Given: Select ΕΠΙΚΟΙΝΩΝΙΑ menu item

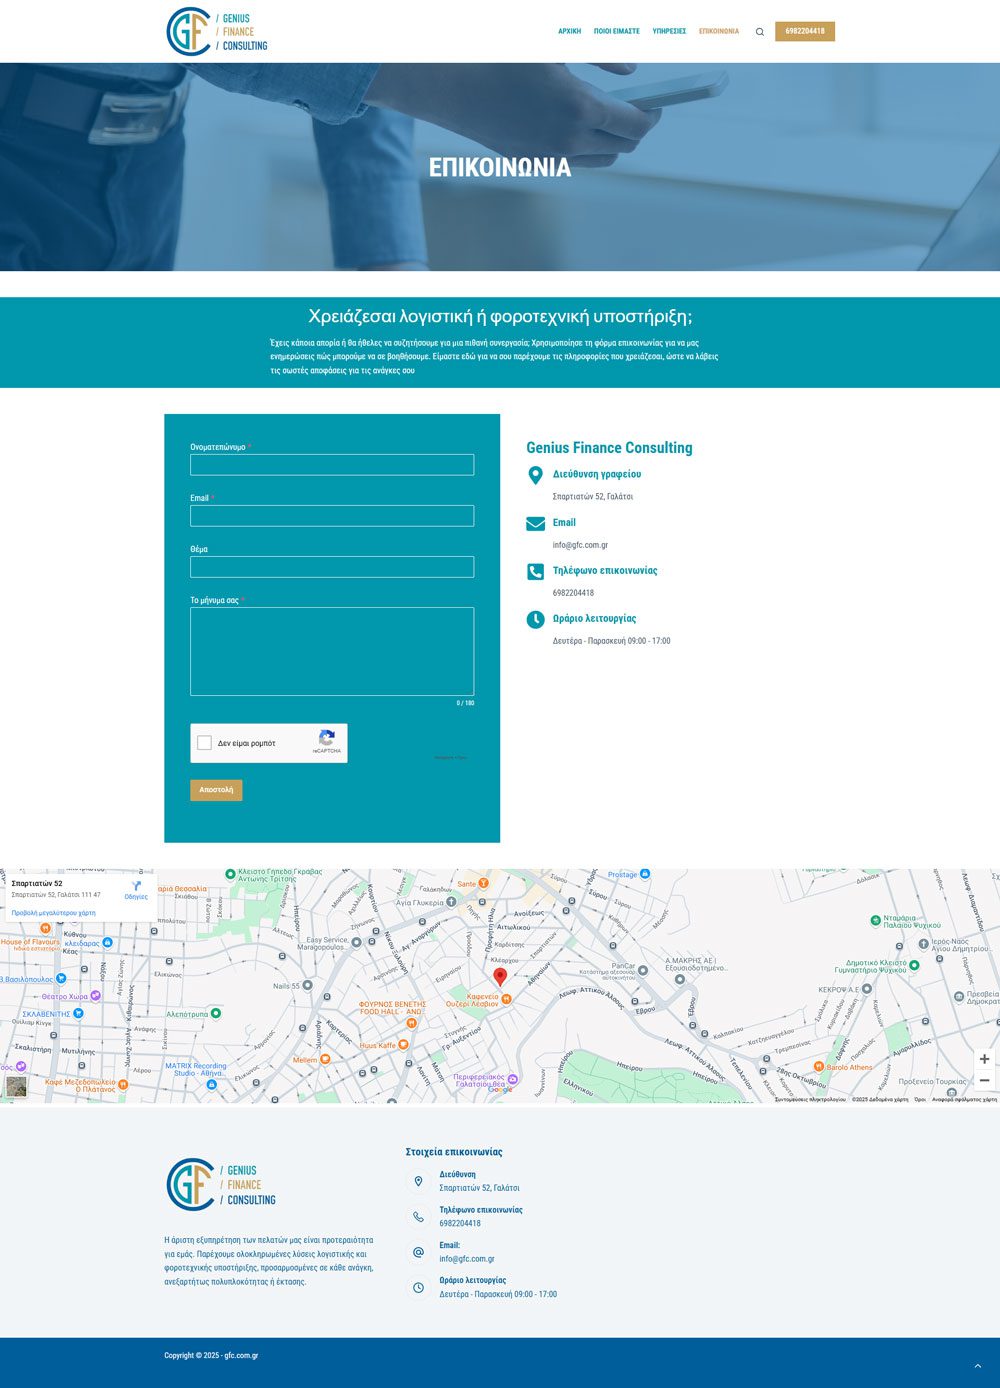Looking at the screenshot, I should (719, 32).
